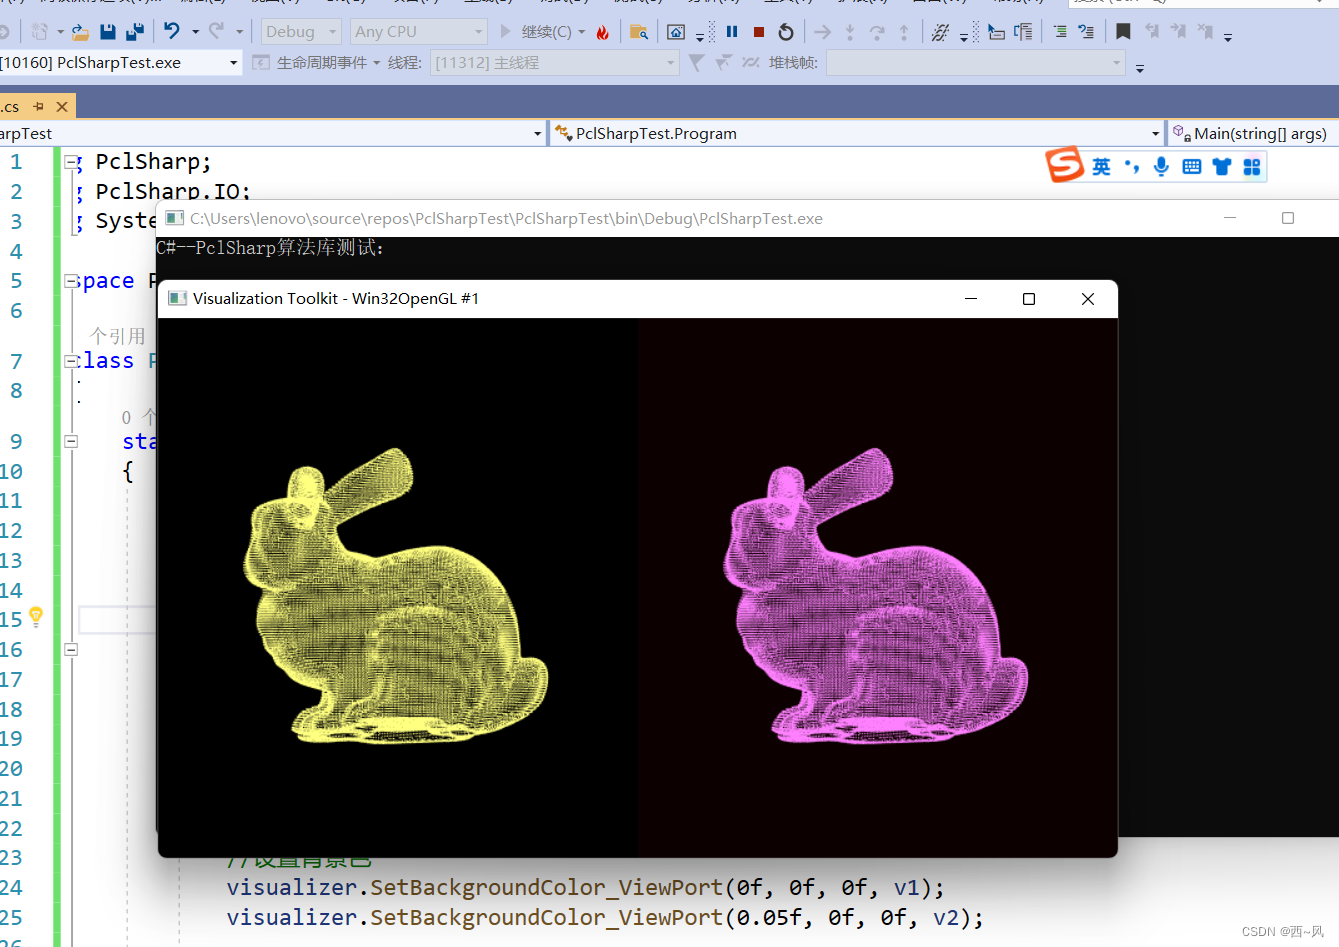Screen dimensions: 1339x947
Task: Click the Sogou S logo
Action: click(x=1064, y=165)
